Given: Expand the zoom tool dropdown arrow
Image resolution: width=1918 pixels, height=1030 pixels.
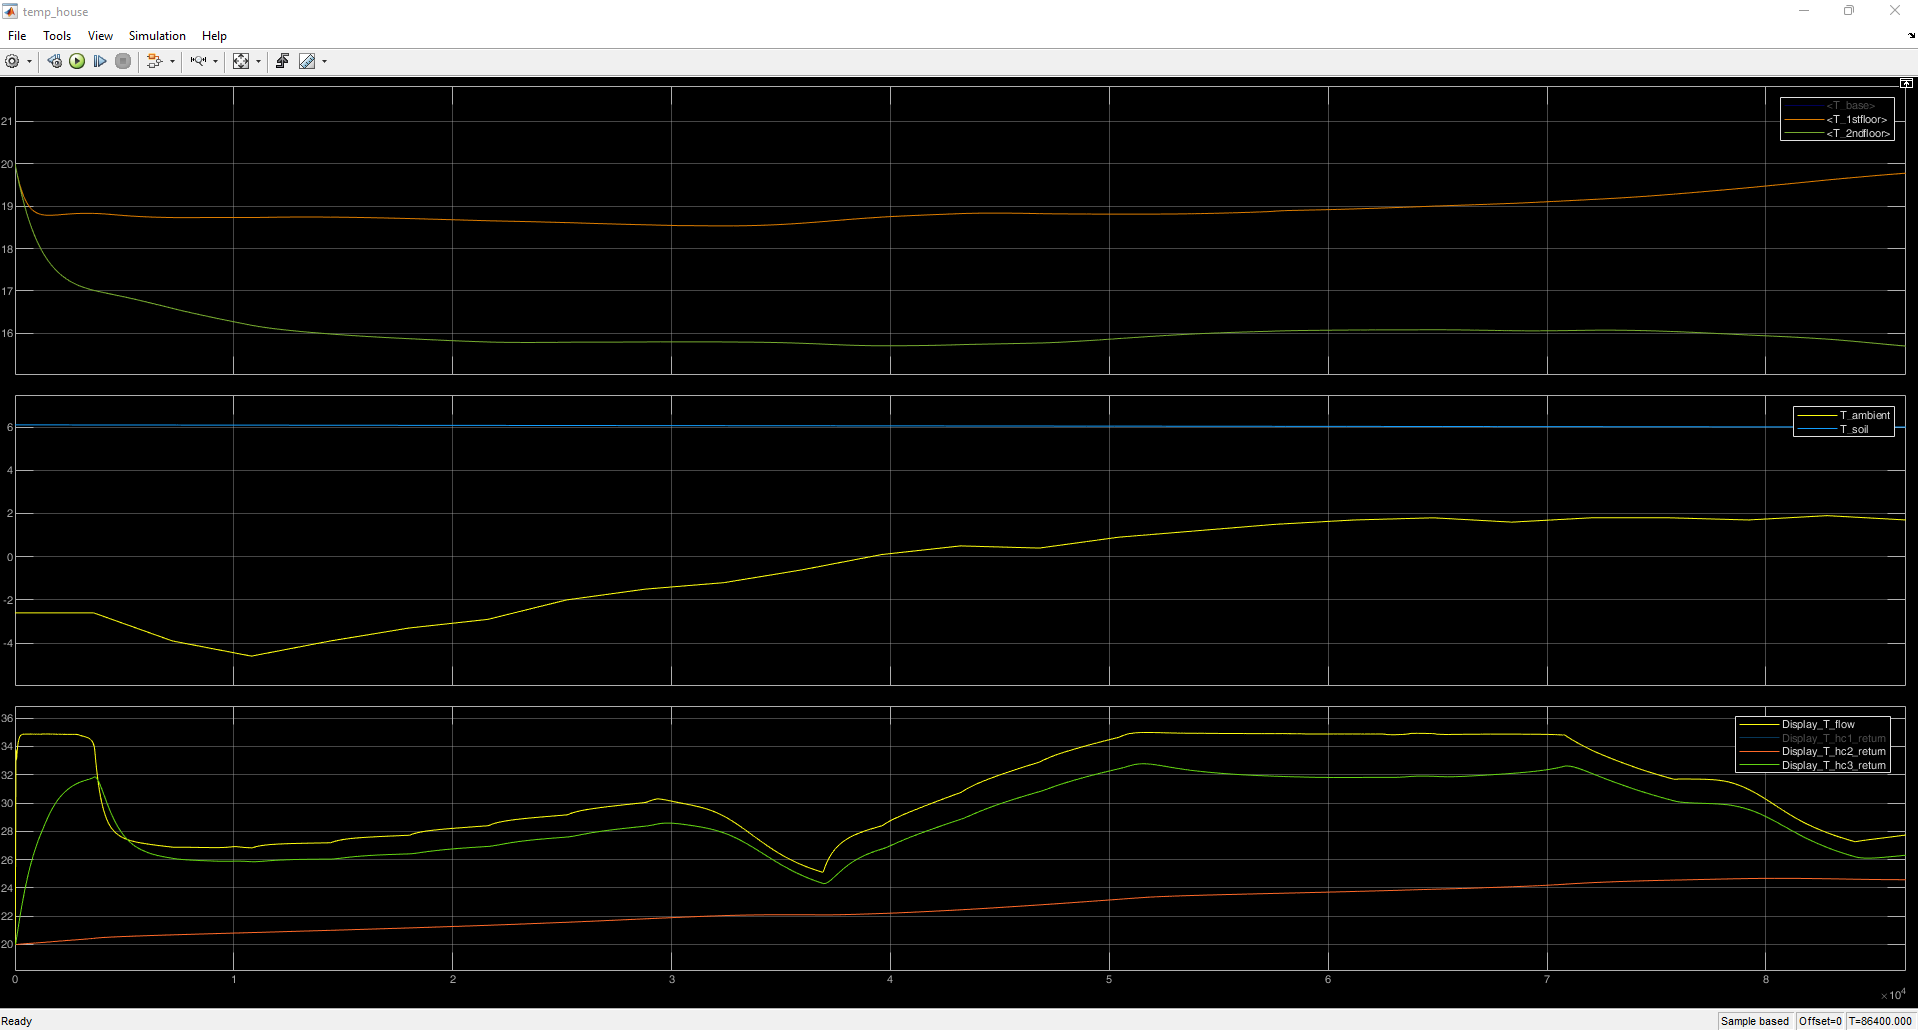Looking at the screenshot, I should coord(215,61).
